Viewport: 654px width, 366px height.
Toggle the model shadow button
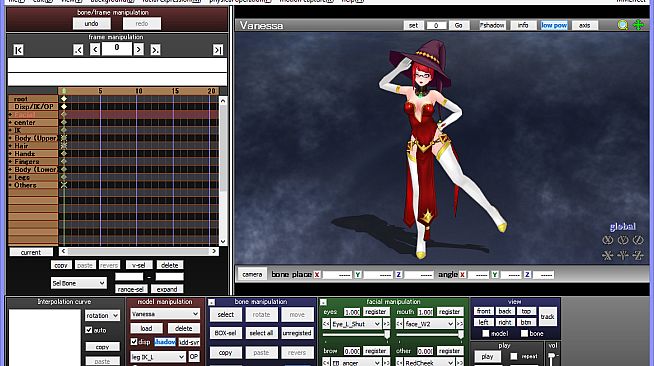165,342
